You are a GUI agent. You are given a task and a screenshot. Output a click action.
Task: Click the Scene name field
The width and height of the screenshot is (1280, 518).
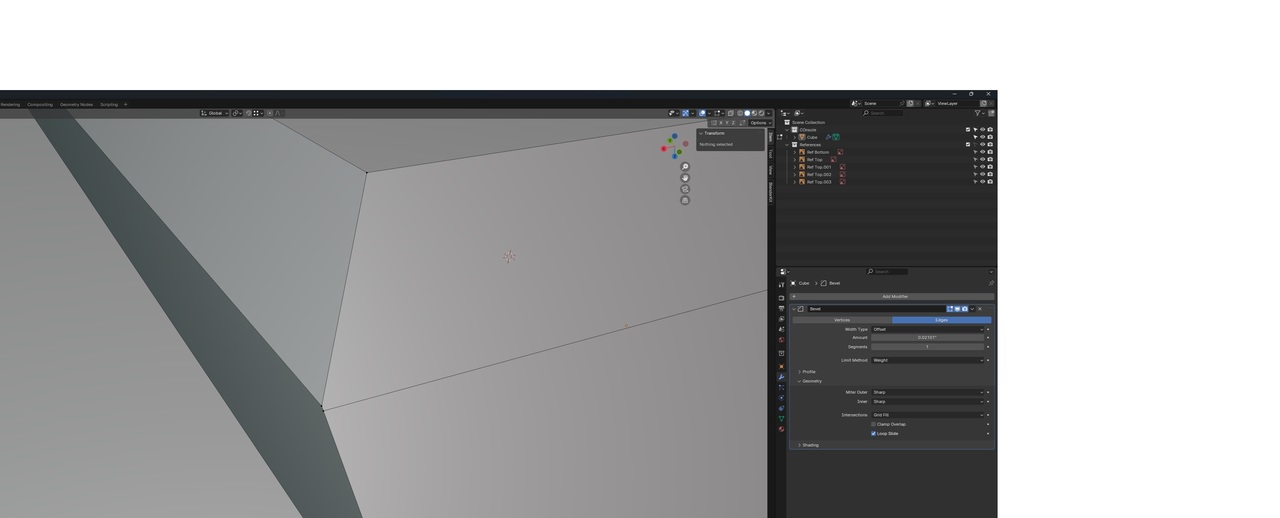[x=880, y=103]
